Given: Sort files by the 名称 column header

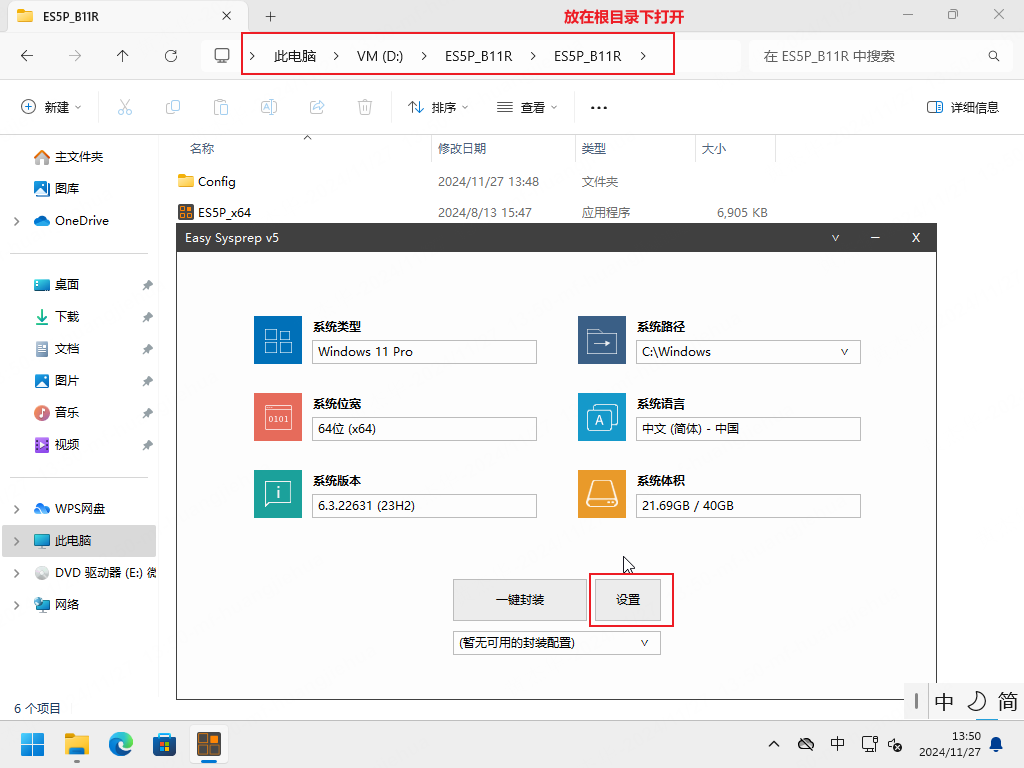Looking at the screenshot, I should (202, 149).
